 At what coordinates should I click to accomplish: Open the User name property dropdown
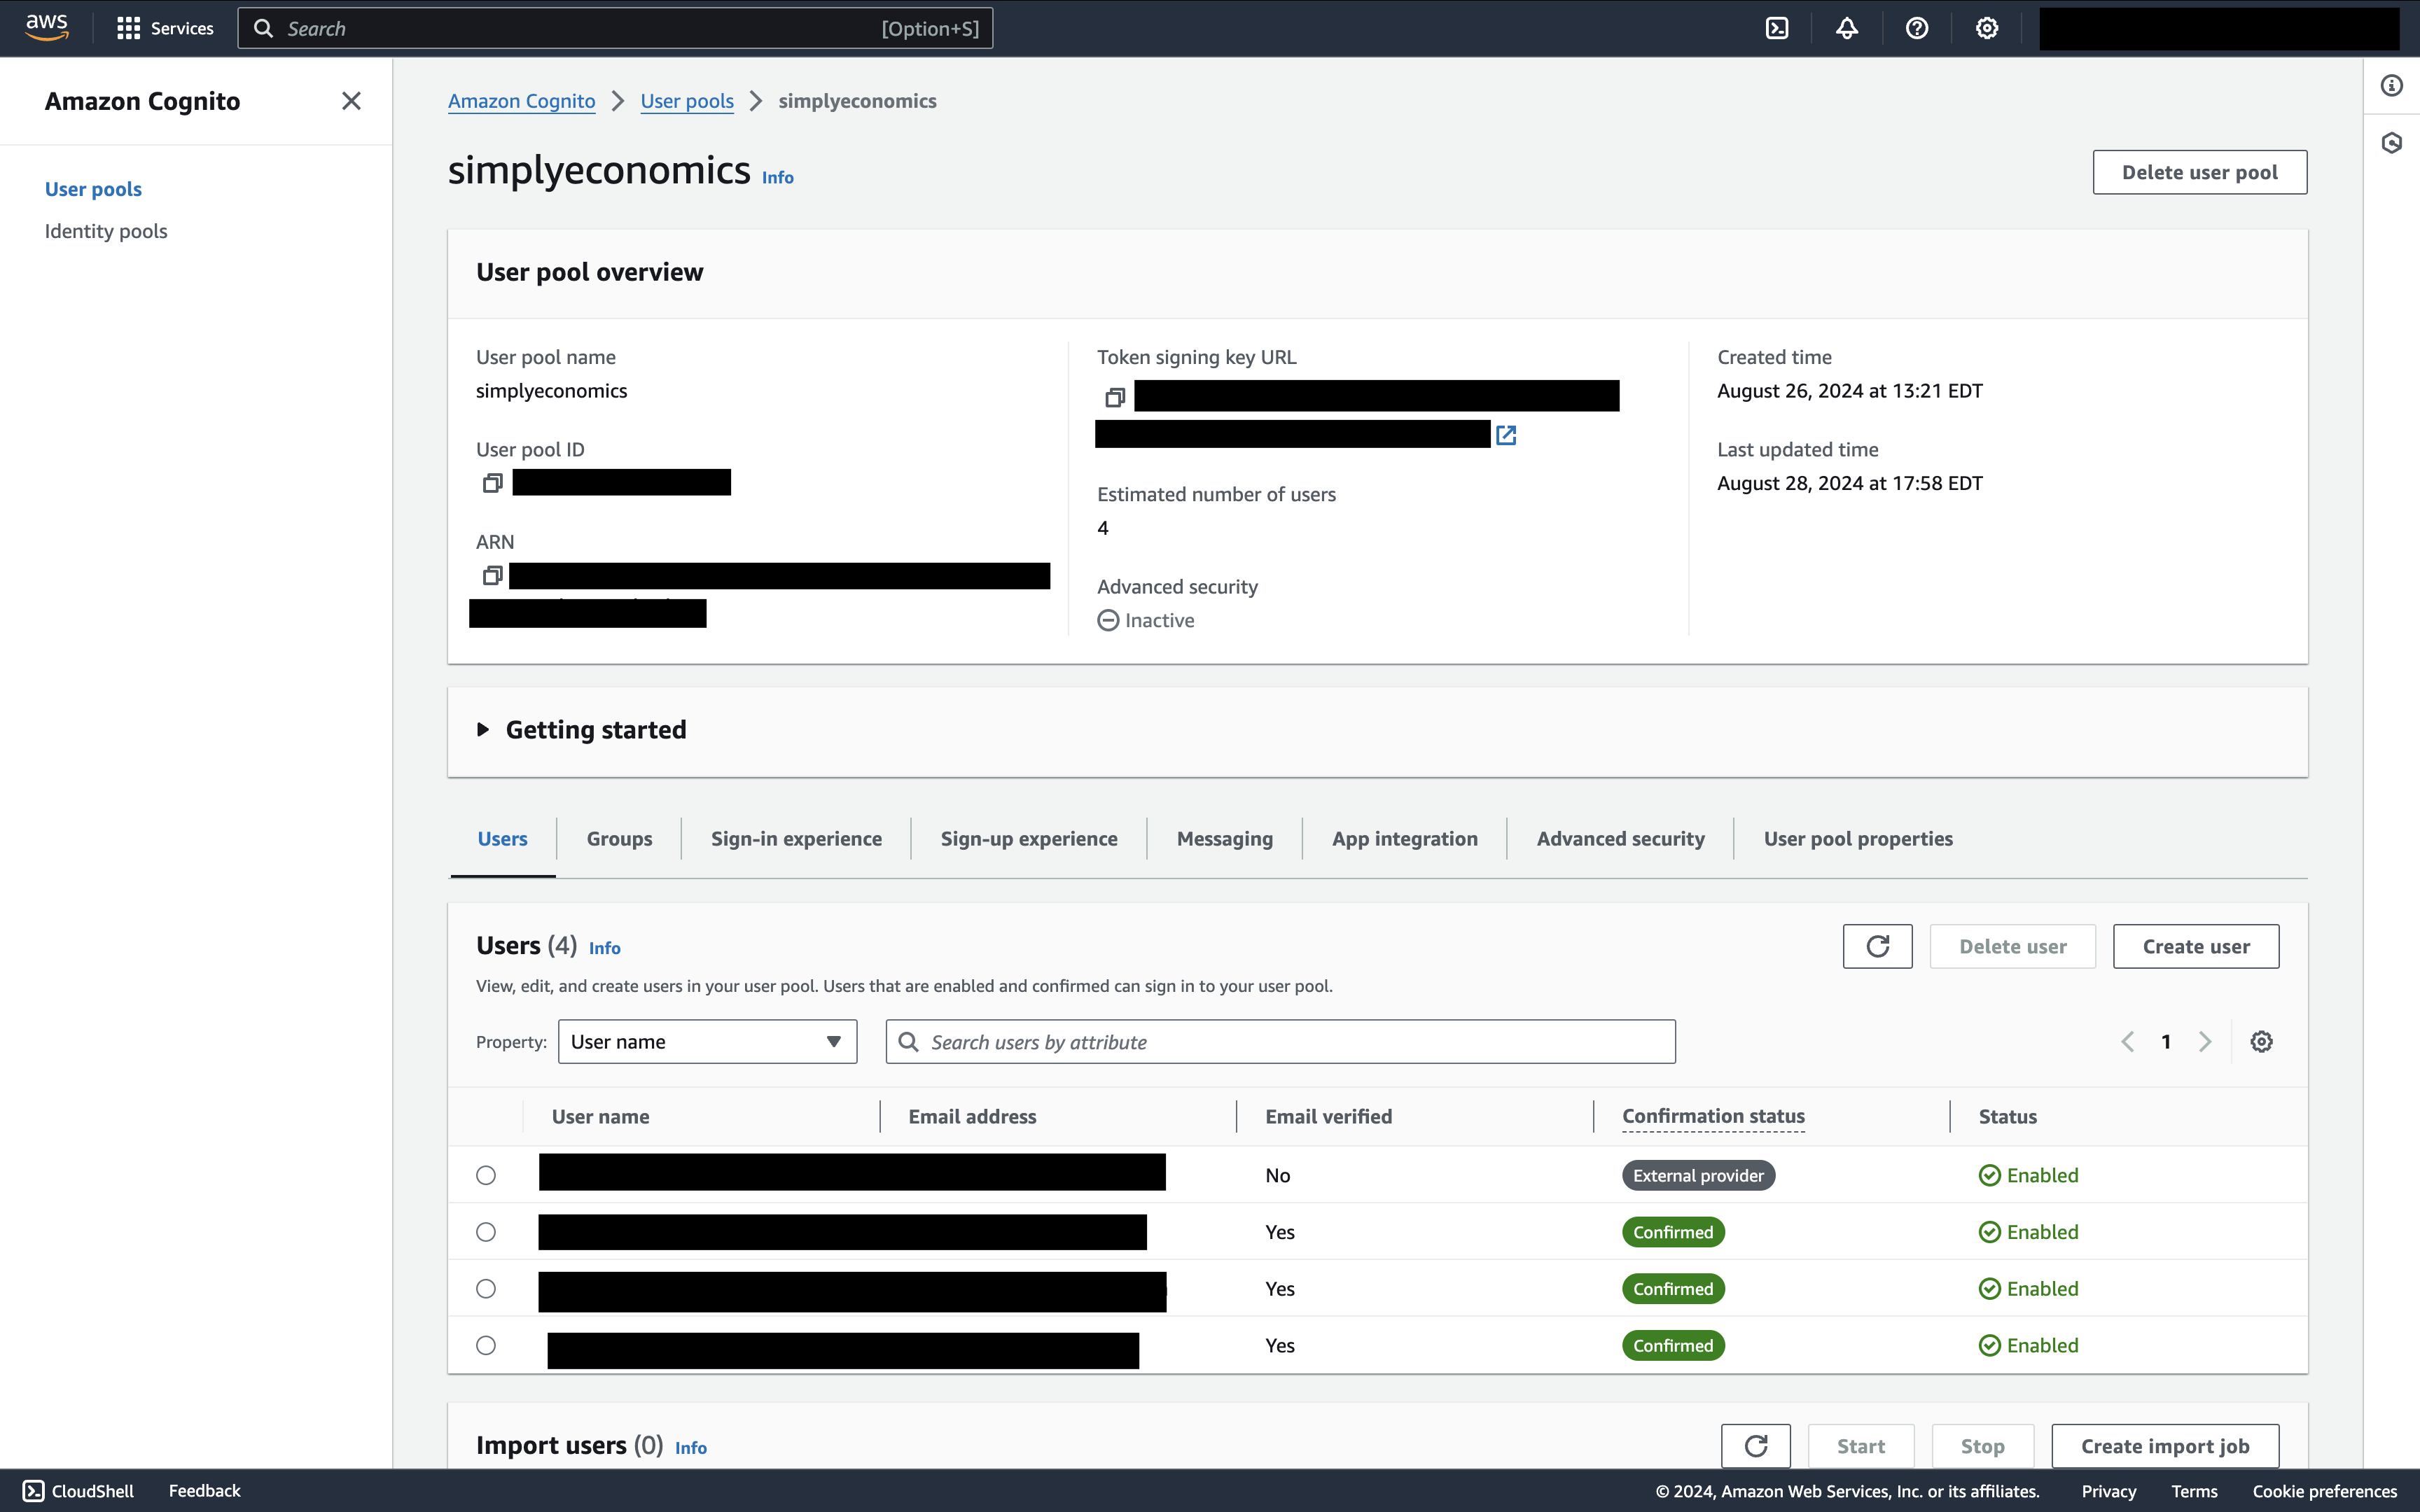click(707, 1042)
